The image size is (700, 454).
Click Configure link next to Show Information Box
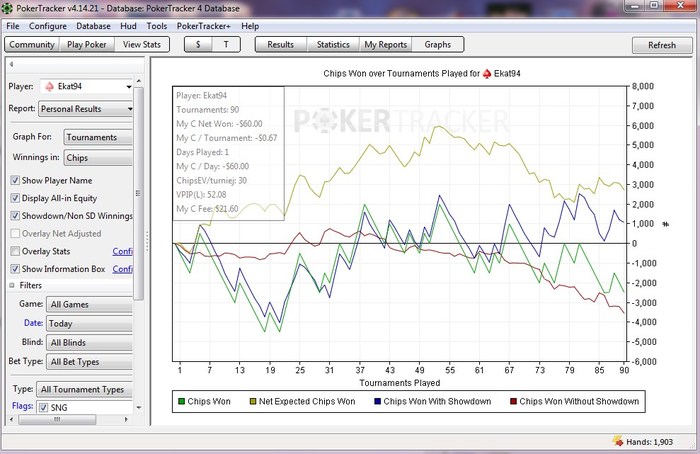tap(123, 269)
